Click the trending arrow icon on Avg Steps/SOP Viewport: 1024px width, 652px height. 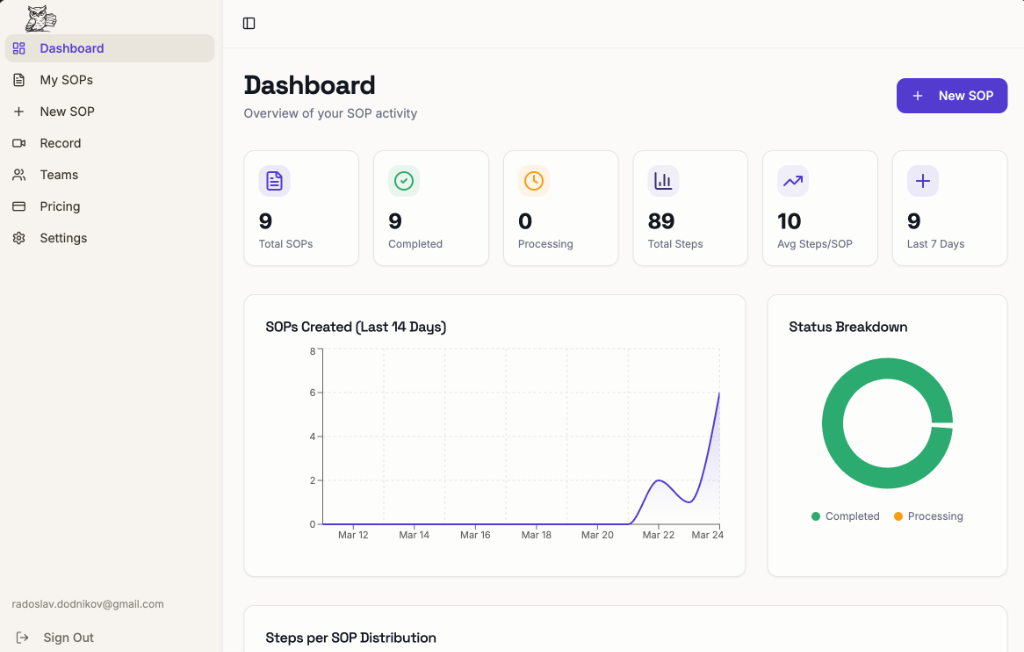pos(792,181)
